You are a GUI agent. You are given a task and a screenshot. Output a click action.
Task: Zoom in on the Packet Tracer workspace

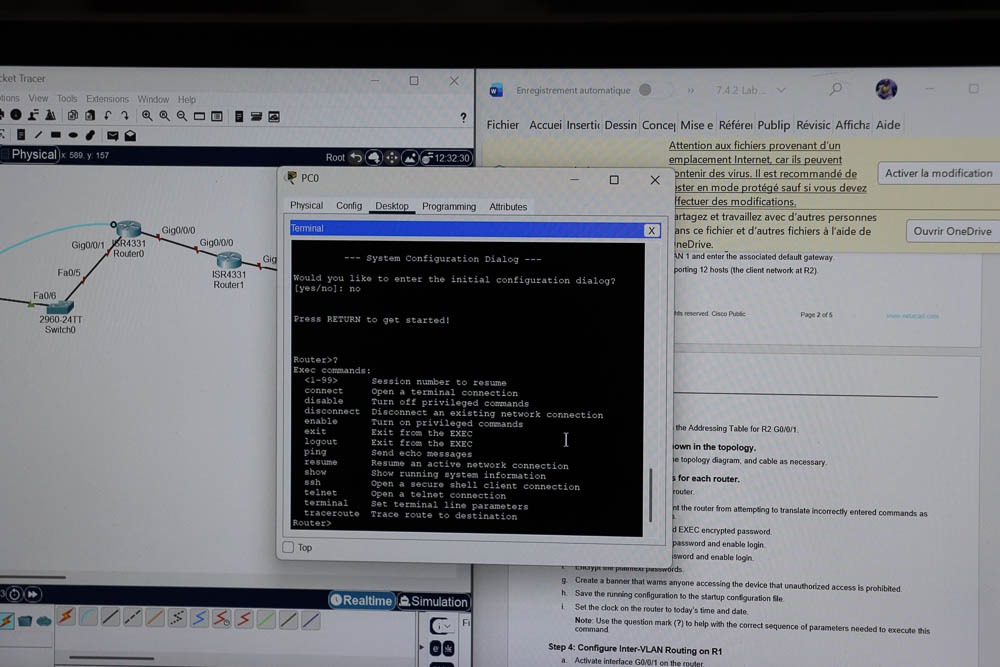coord(147,116)
